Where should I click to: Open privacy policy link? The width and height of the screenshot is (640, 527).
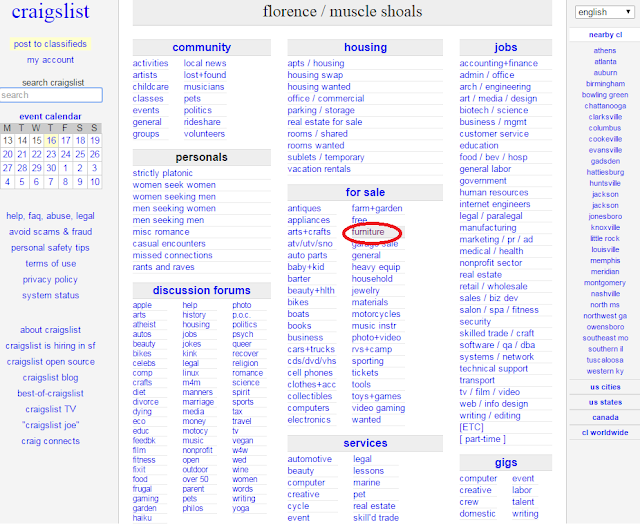click(50, 280)
